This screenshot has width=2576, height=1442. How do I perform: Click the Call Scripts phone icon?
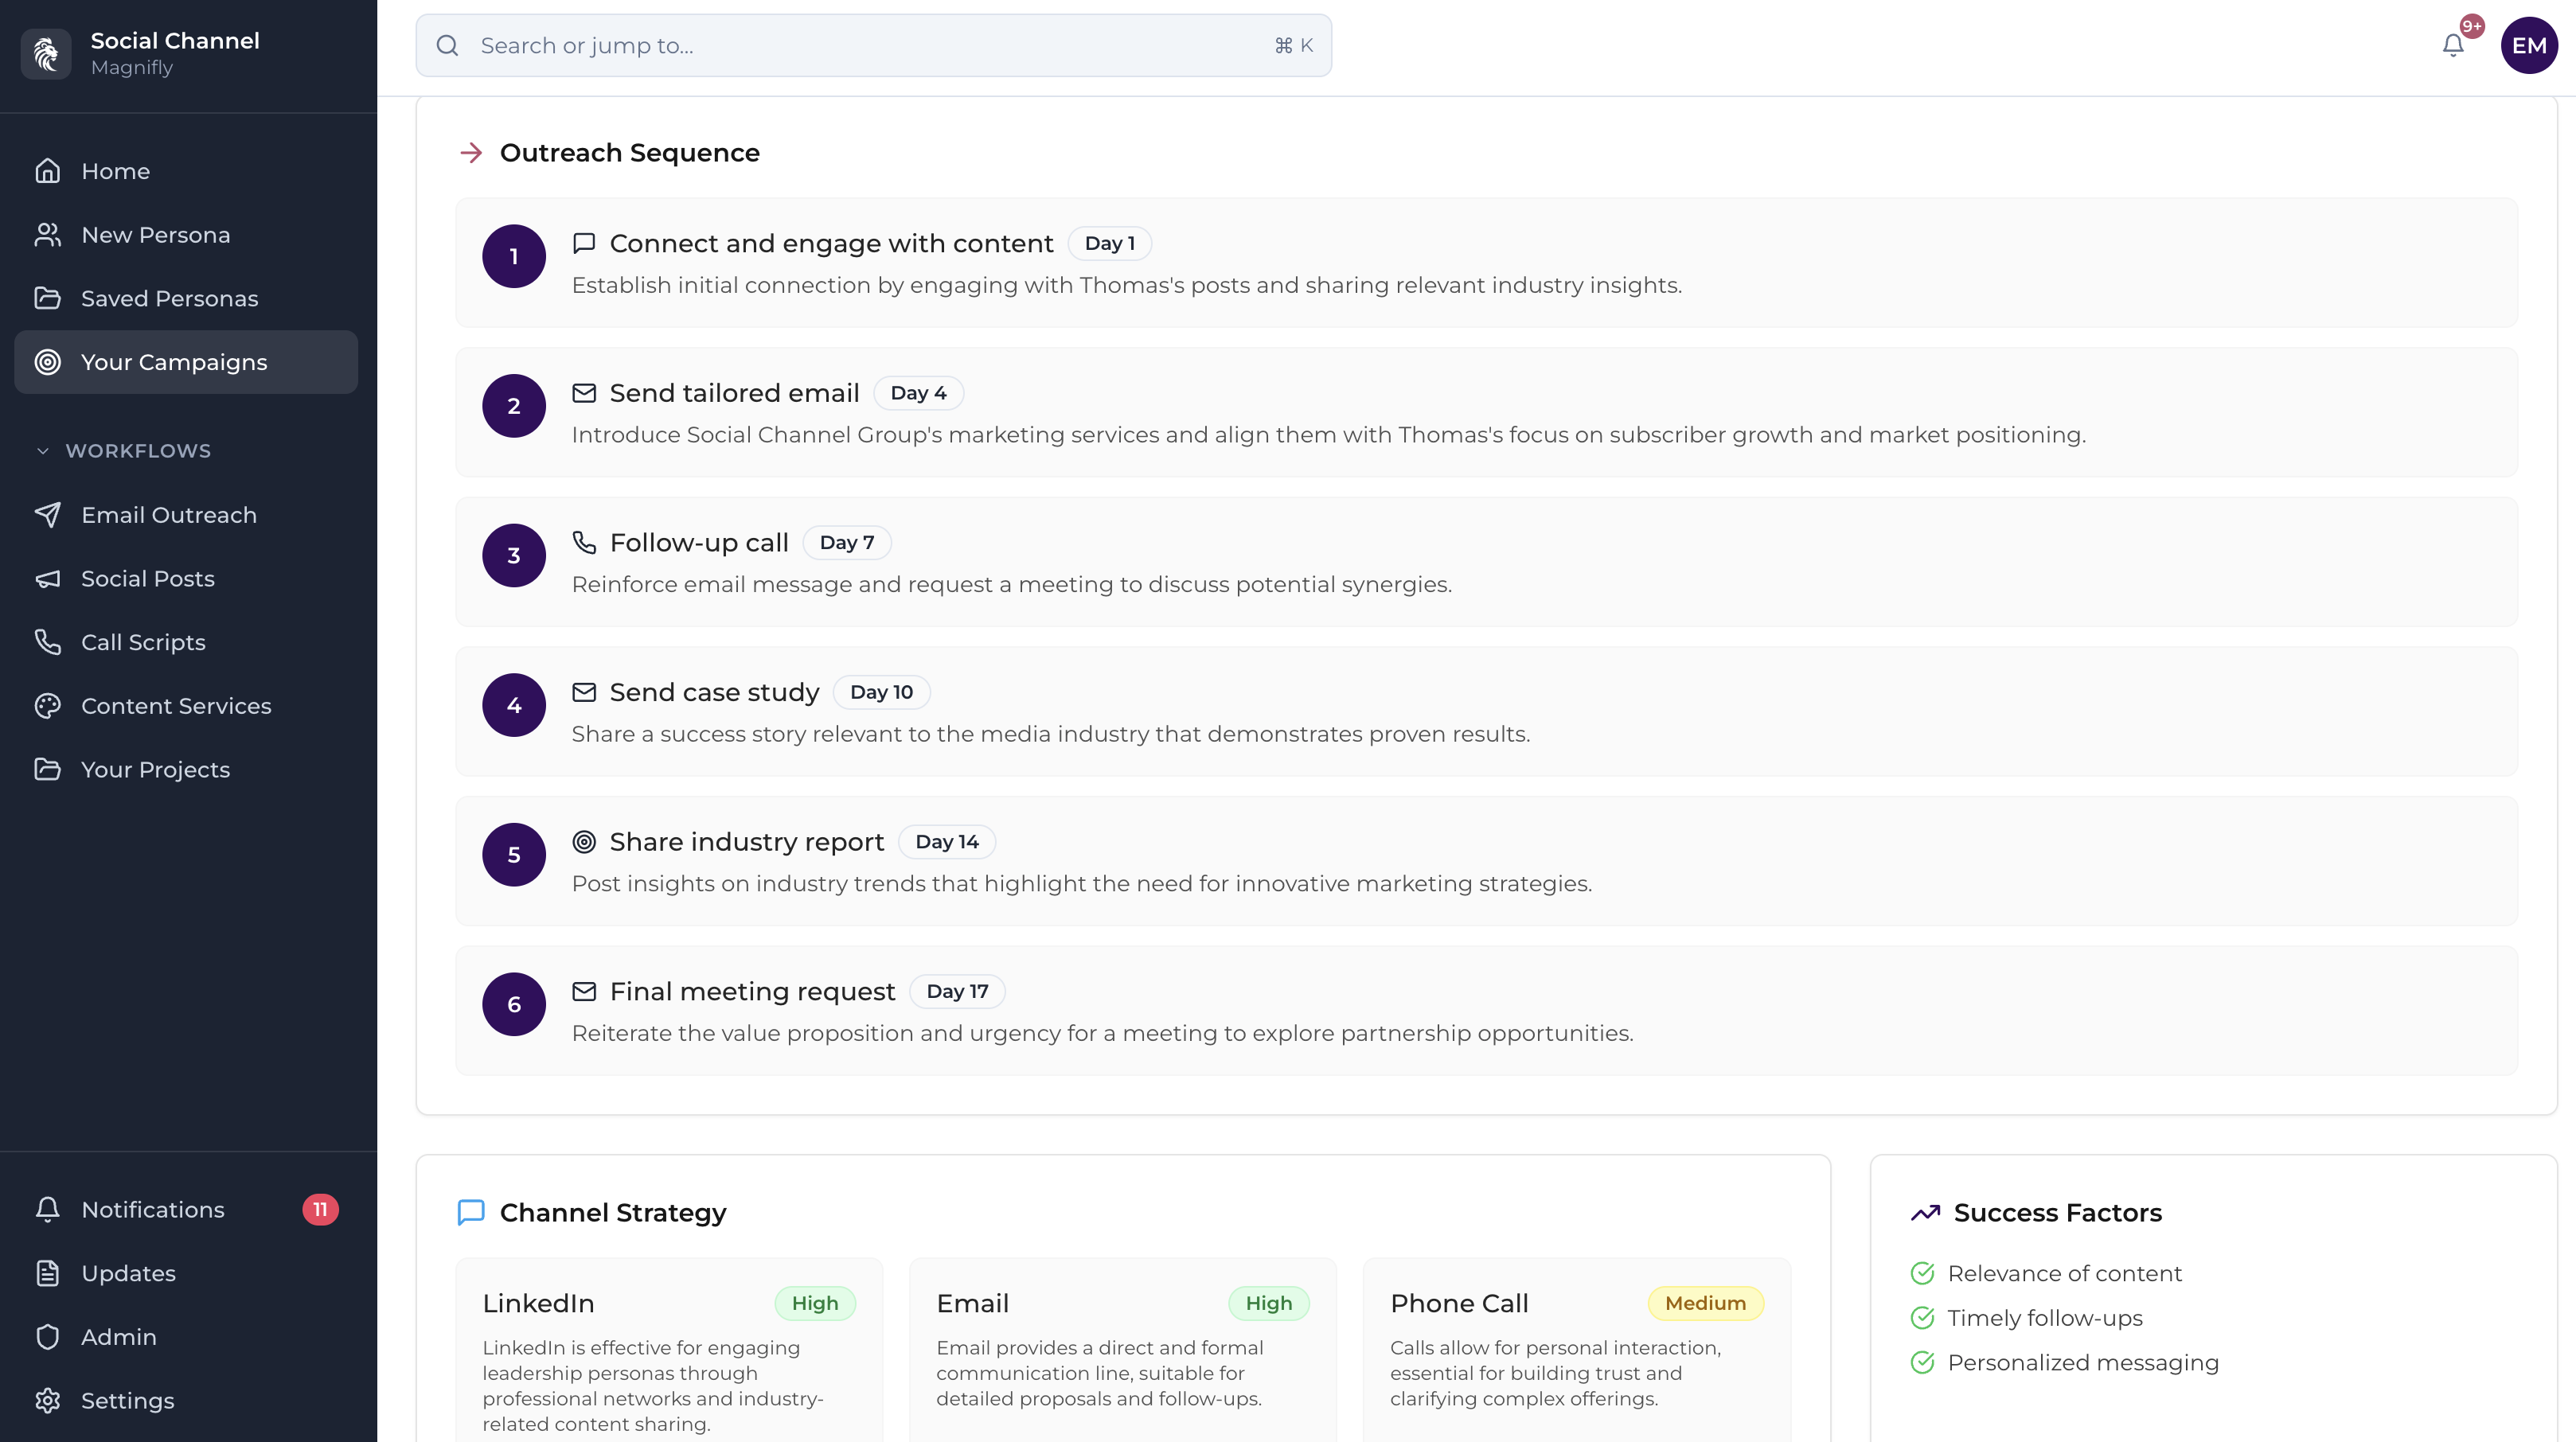click(47, 642)
